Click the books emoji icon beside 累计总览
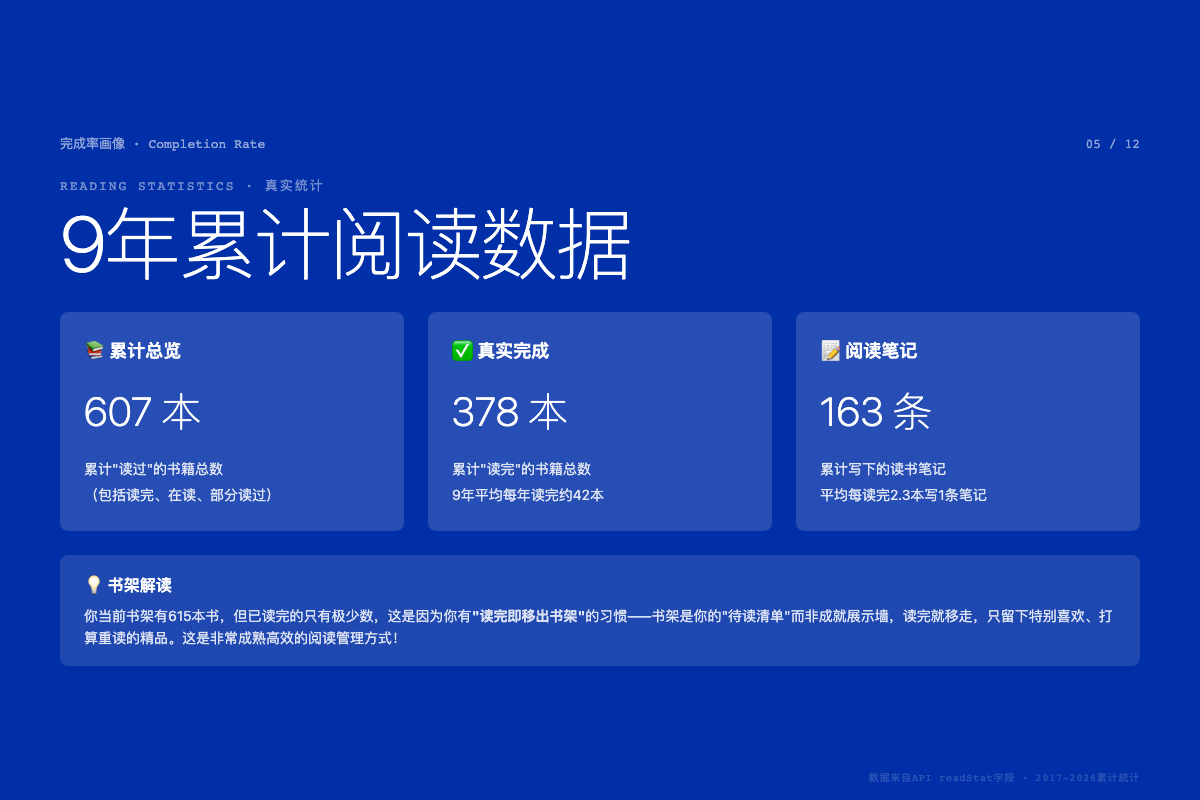This screenshot has height=800, width=1200. pos(94,351)
